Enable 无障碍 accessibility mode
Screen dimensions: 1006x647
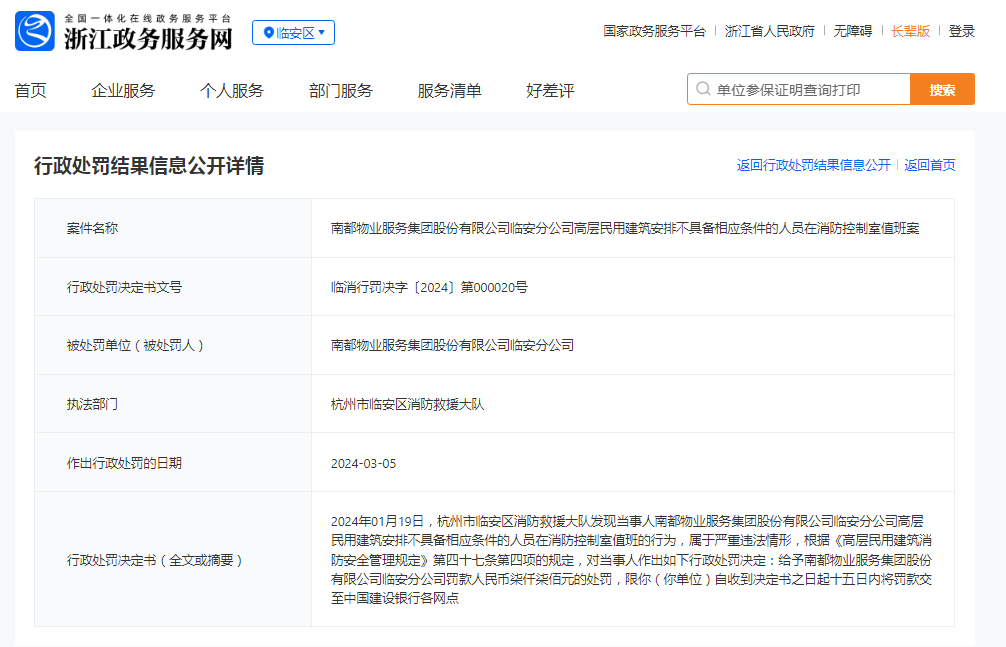point(853,31)
